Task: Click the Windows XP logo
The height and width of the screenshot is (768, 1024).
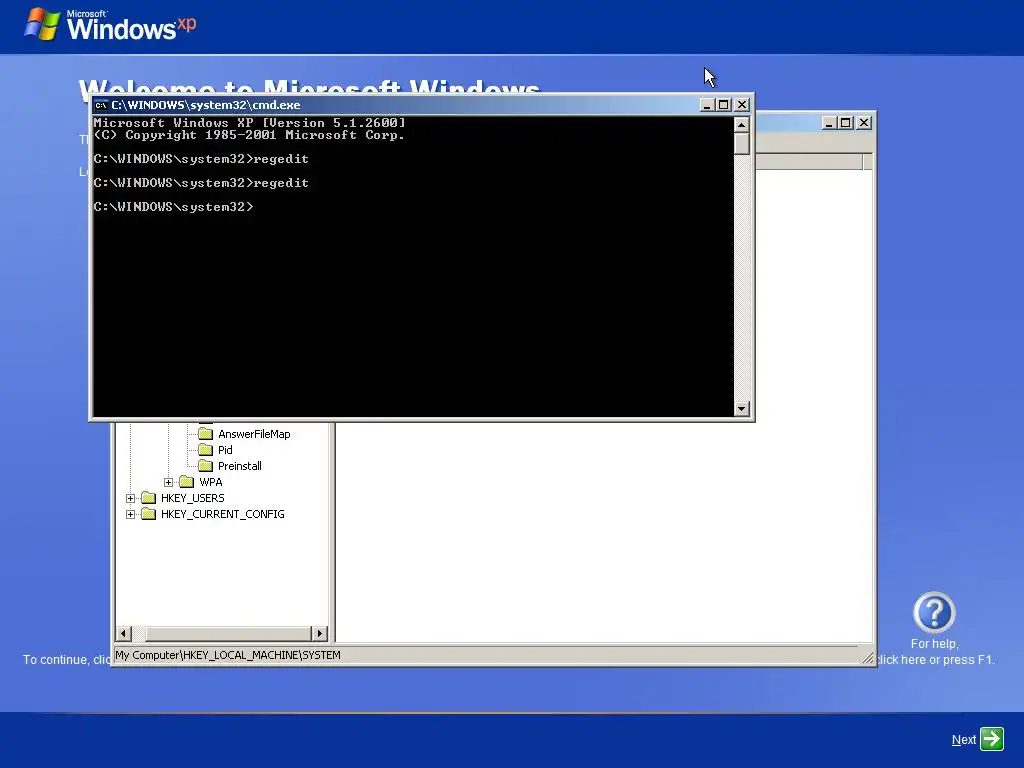Action: (x=110, y=25)
